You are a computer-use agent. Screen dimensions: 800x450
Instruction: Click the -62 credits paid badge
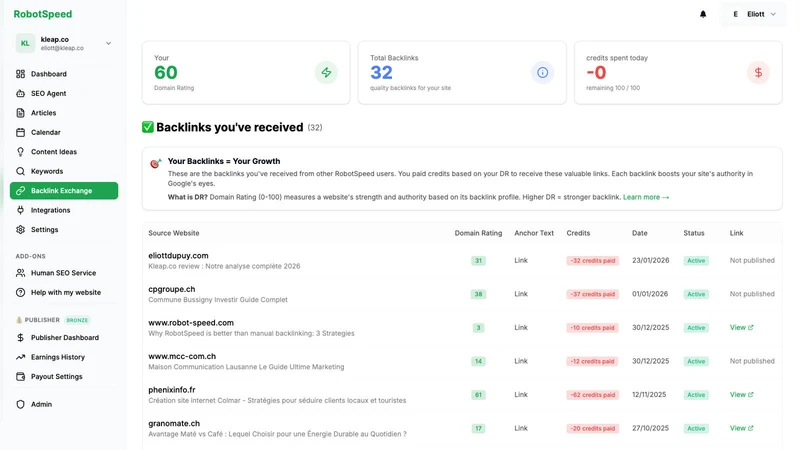click(592, 395)
